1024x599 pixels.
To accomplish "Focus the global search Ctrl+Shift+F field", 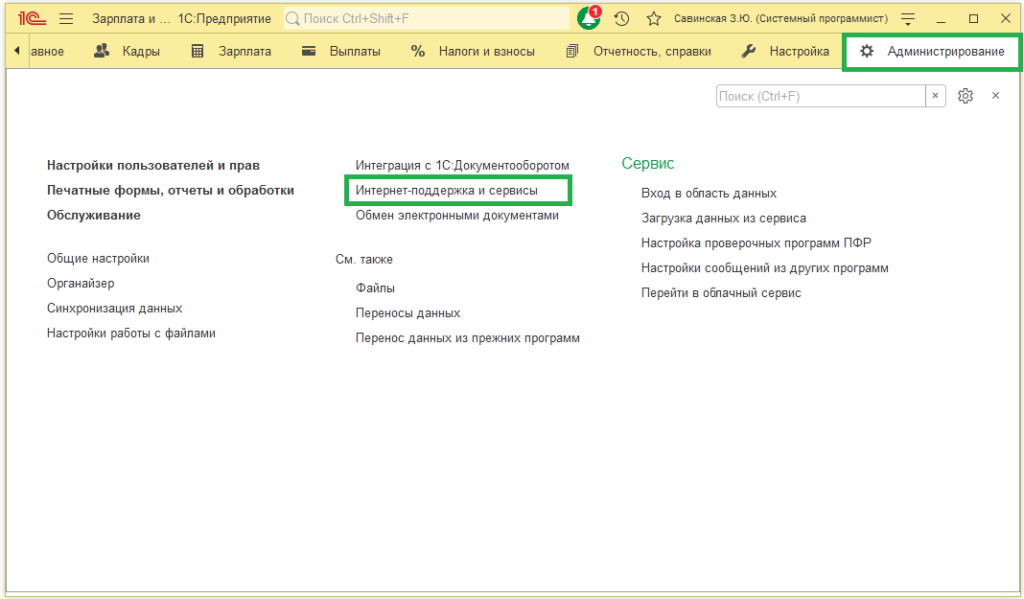I will click(427, 19).
